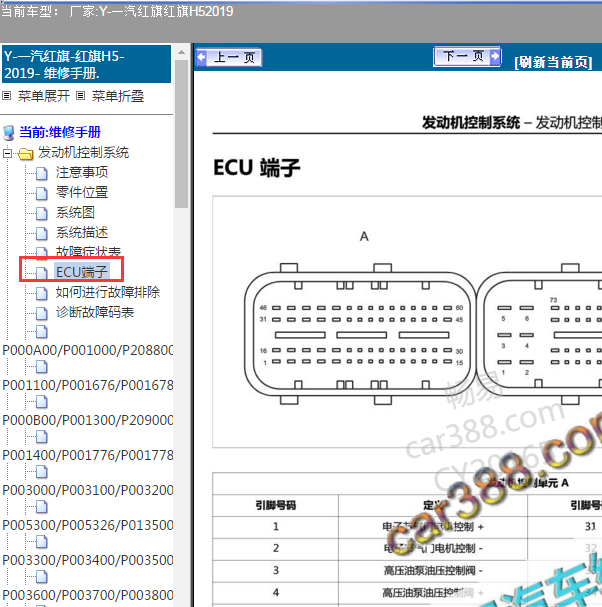Click the 高压油泵油压控制阀 - cell
The width and height of the screenshot is (602, 607).
[x=433, y=571]
